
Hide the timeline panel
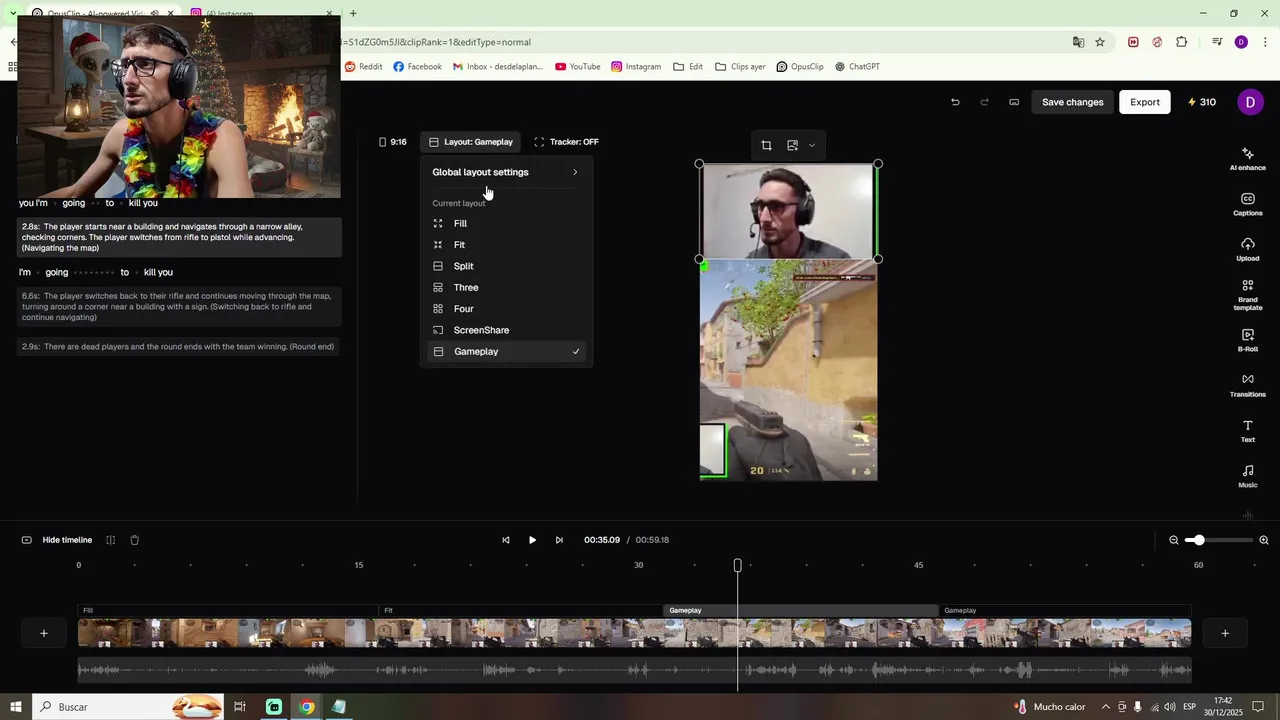coord(57,540)
